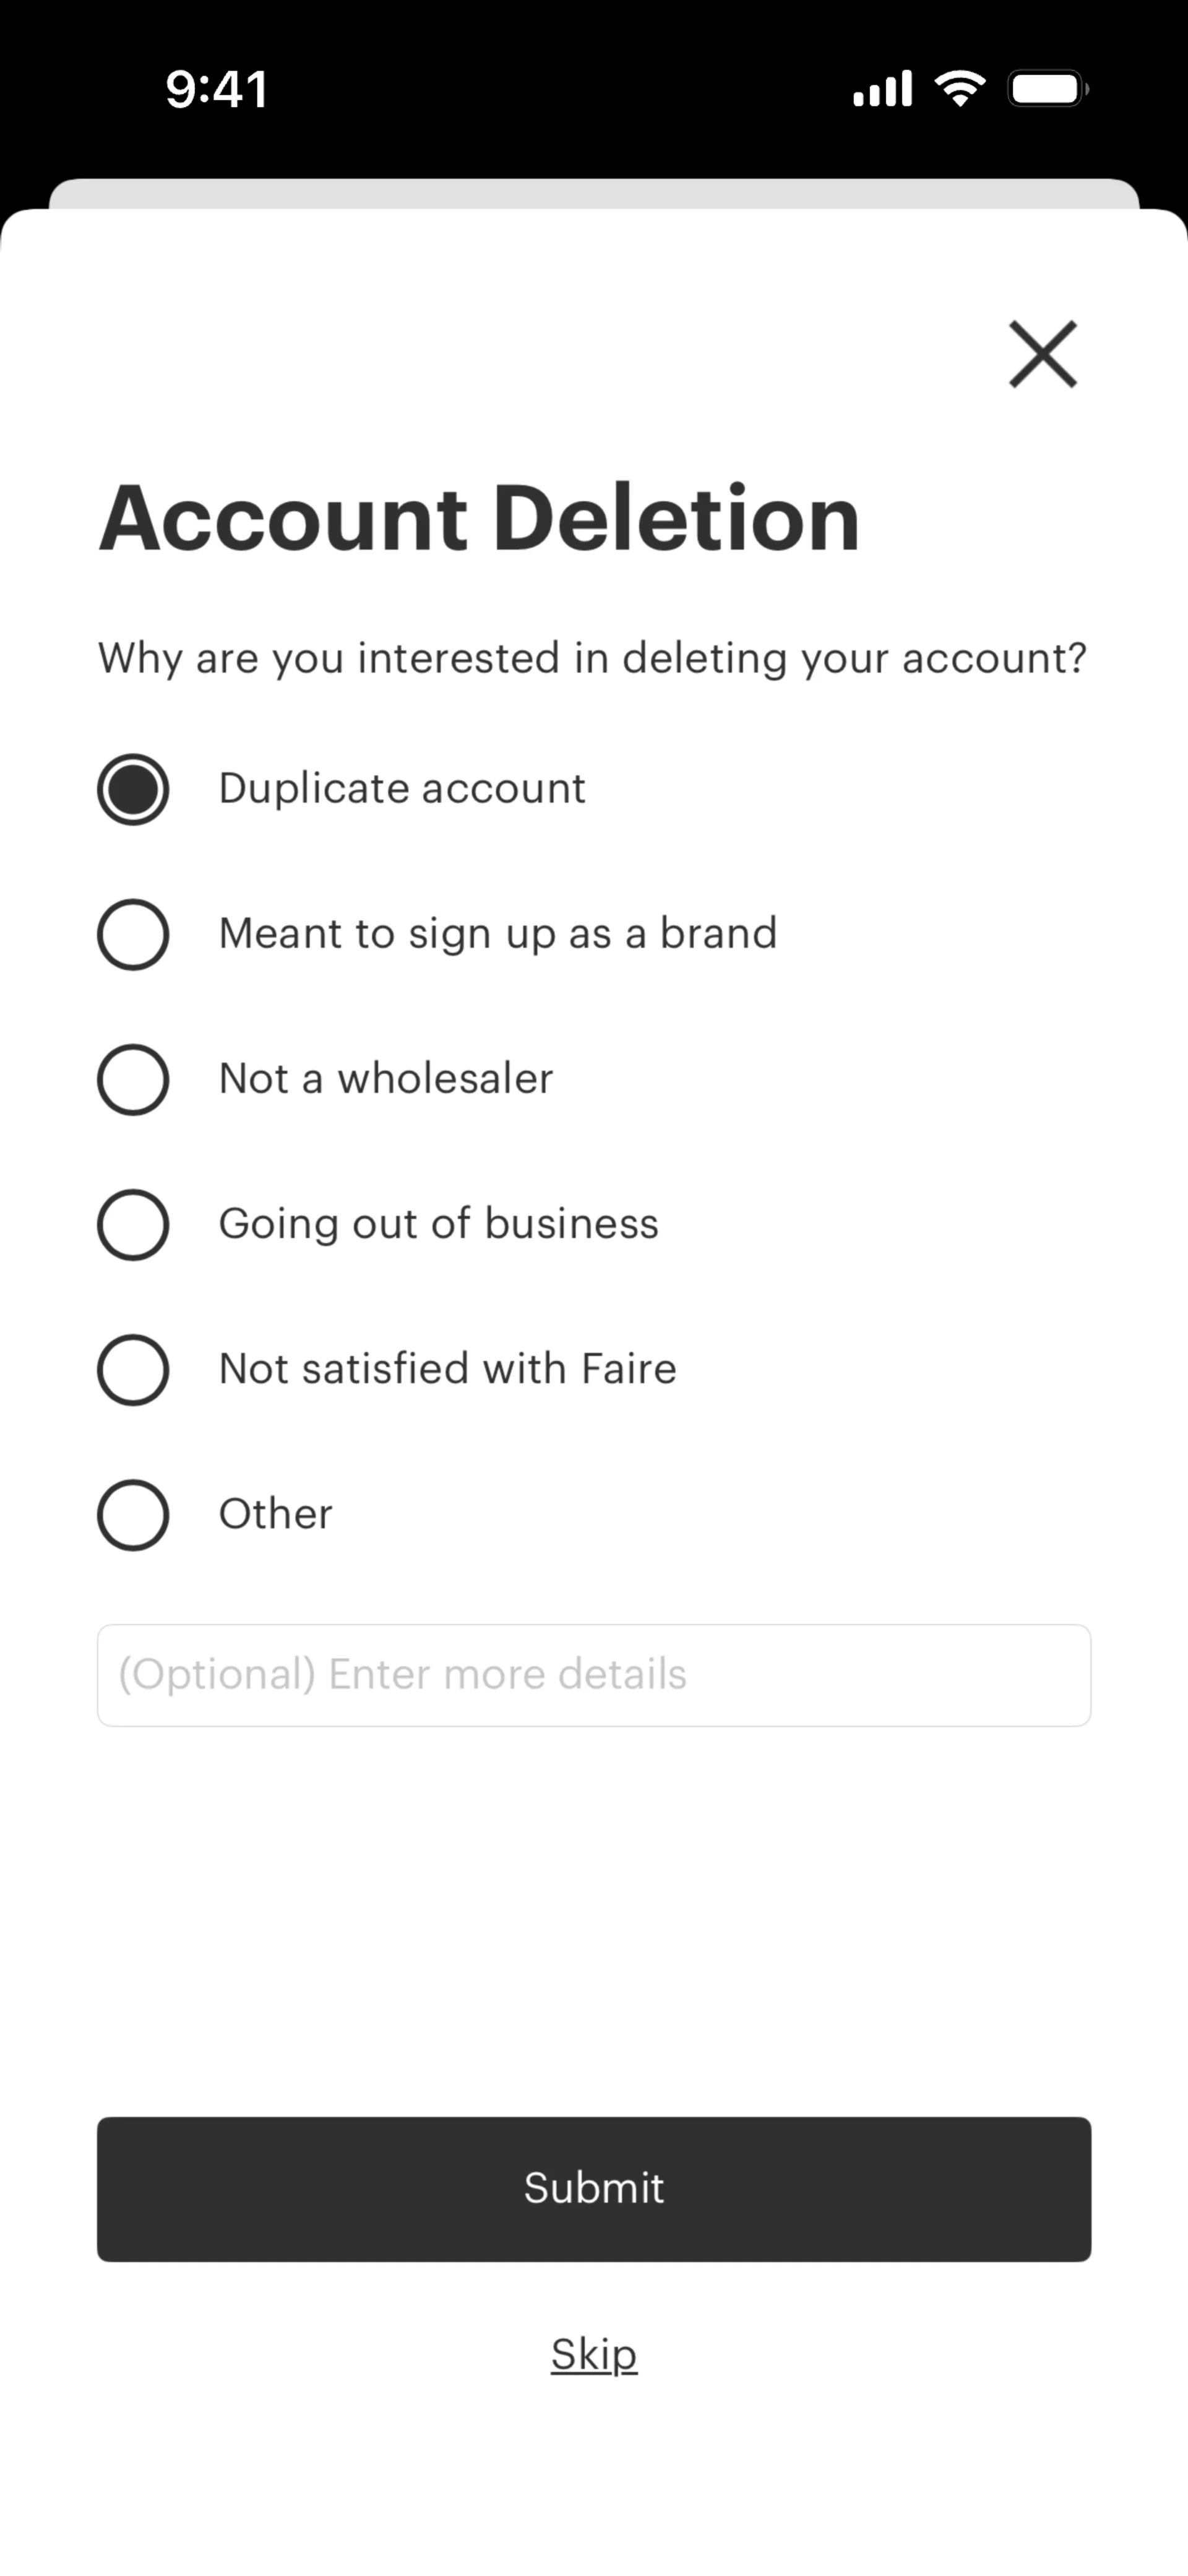Close the Account Deletion sheet with X
The image size is (1188, 2576).
pos(1042,354)
